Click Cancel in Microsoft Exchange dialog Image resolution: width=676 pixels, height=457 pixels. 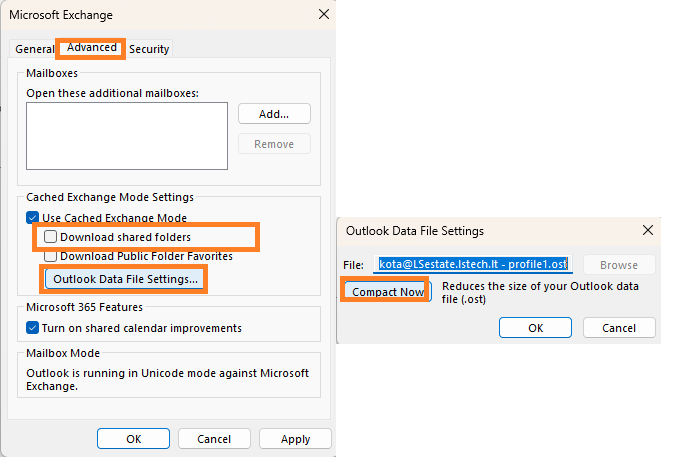[x=214, y=439]
